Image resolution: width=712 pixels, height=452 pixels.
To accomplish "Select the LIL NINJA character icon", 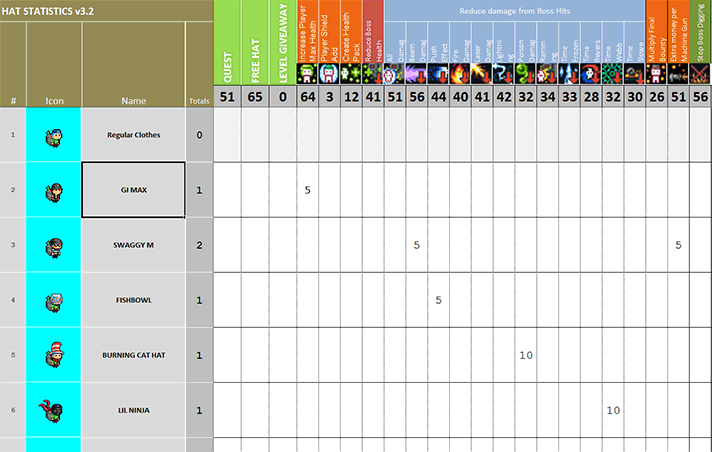I will tap(51, 411).
